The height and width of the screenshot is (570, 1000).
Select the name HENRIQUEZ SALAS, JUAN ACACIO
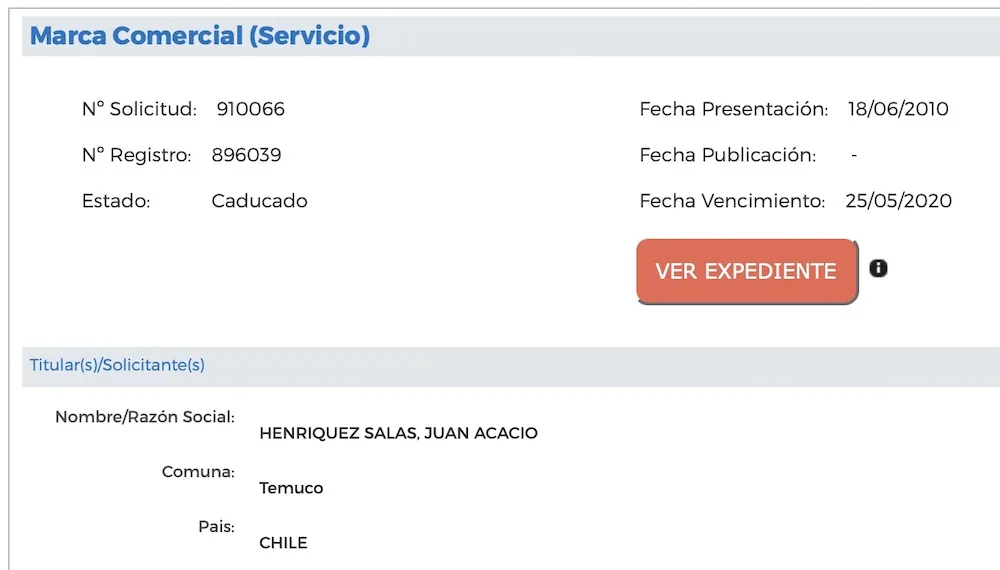(x=398, y=433)
